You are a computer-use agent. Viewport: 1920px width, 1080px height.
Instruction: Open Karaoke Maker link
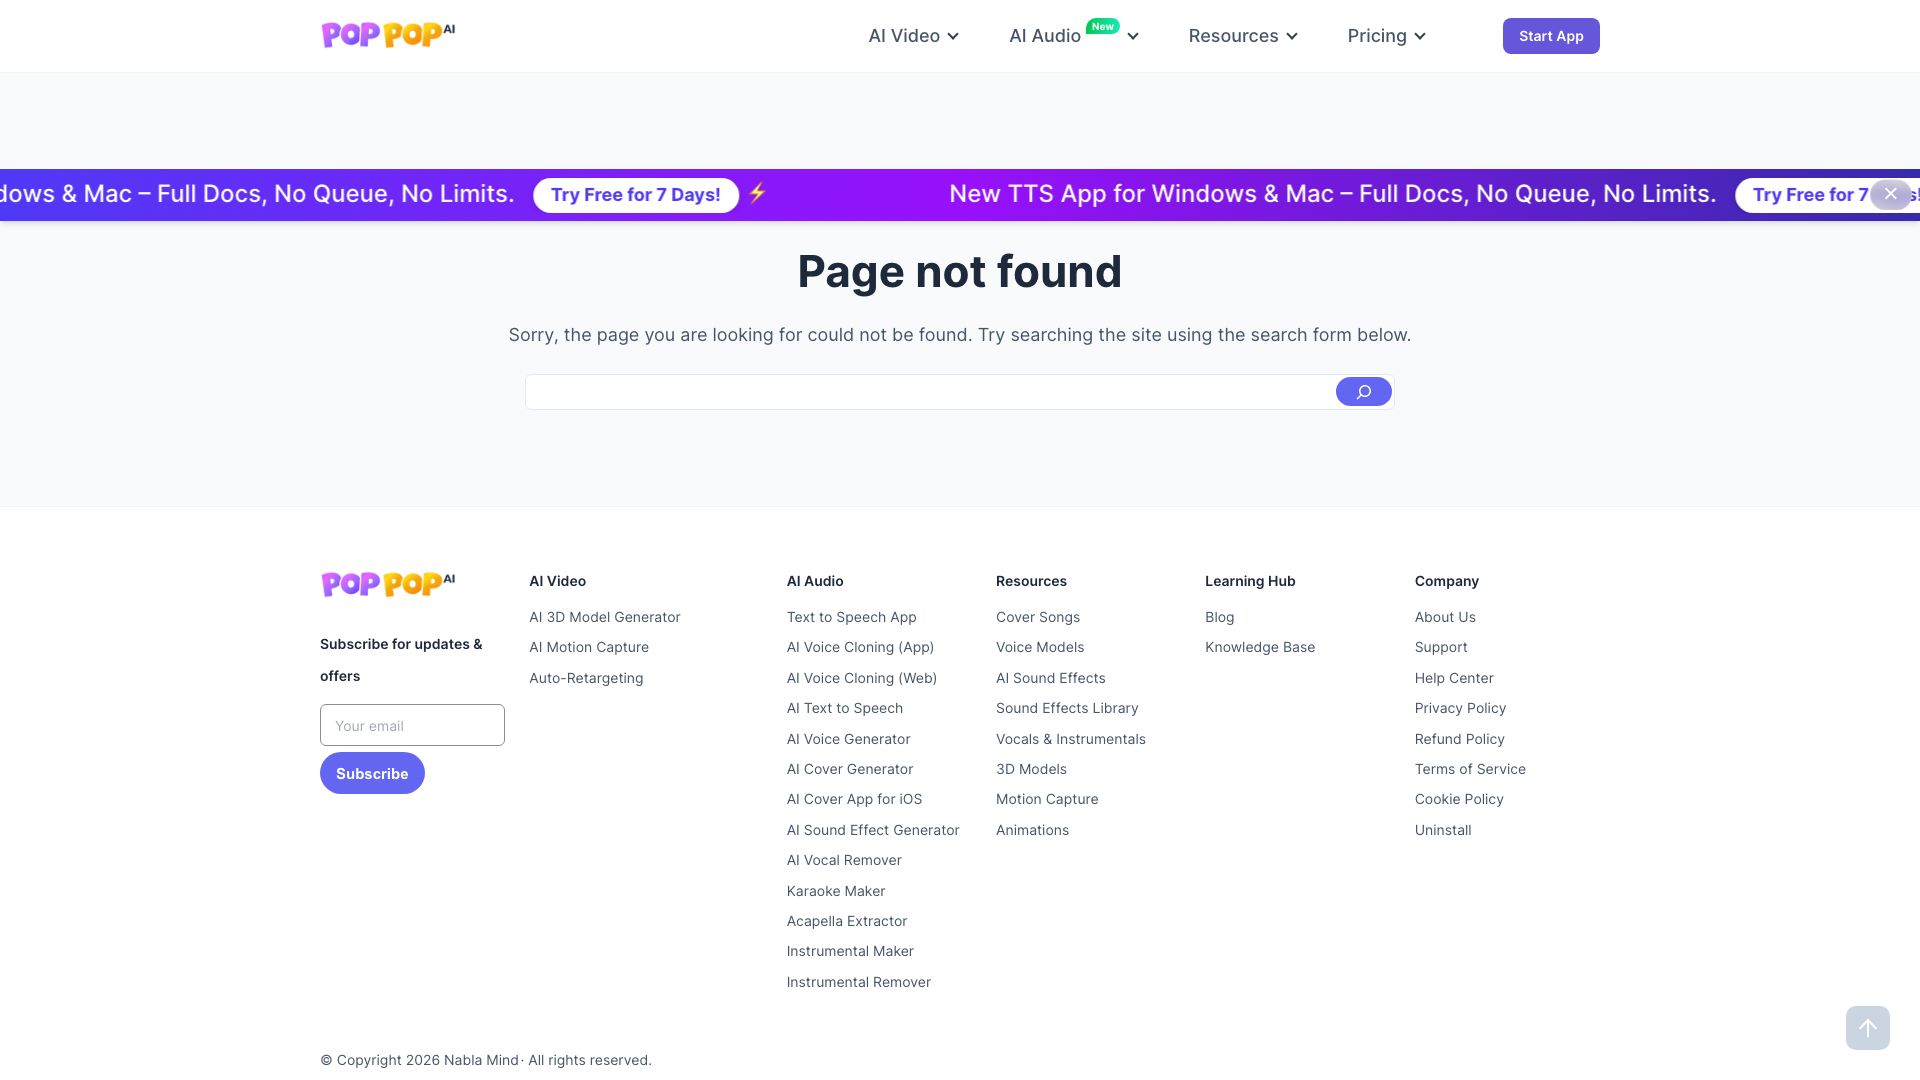[x=836, y=891]
